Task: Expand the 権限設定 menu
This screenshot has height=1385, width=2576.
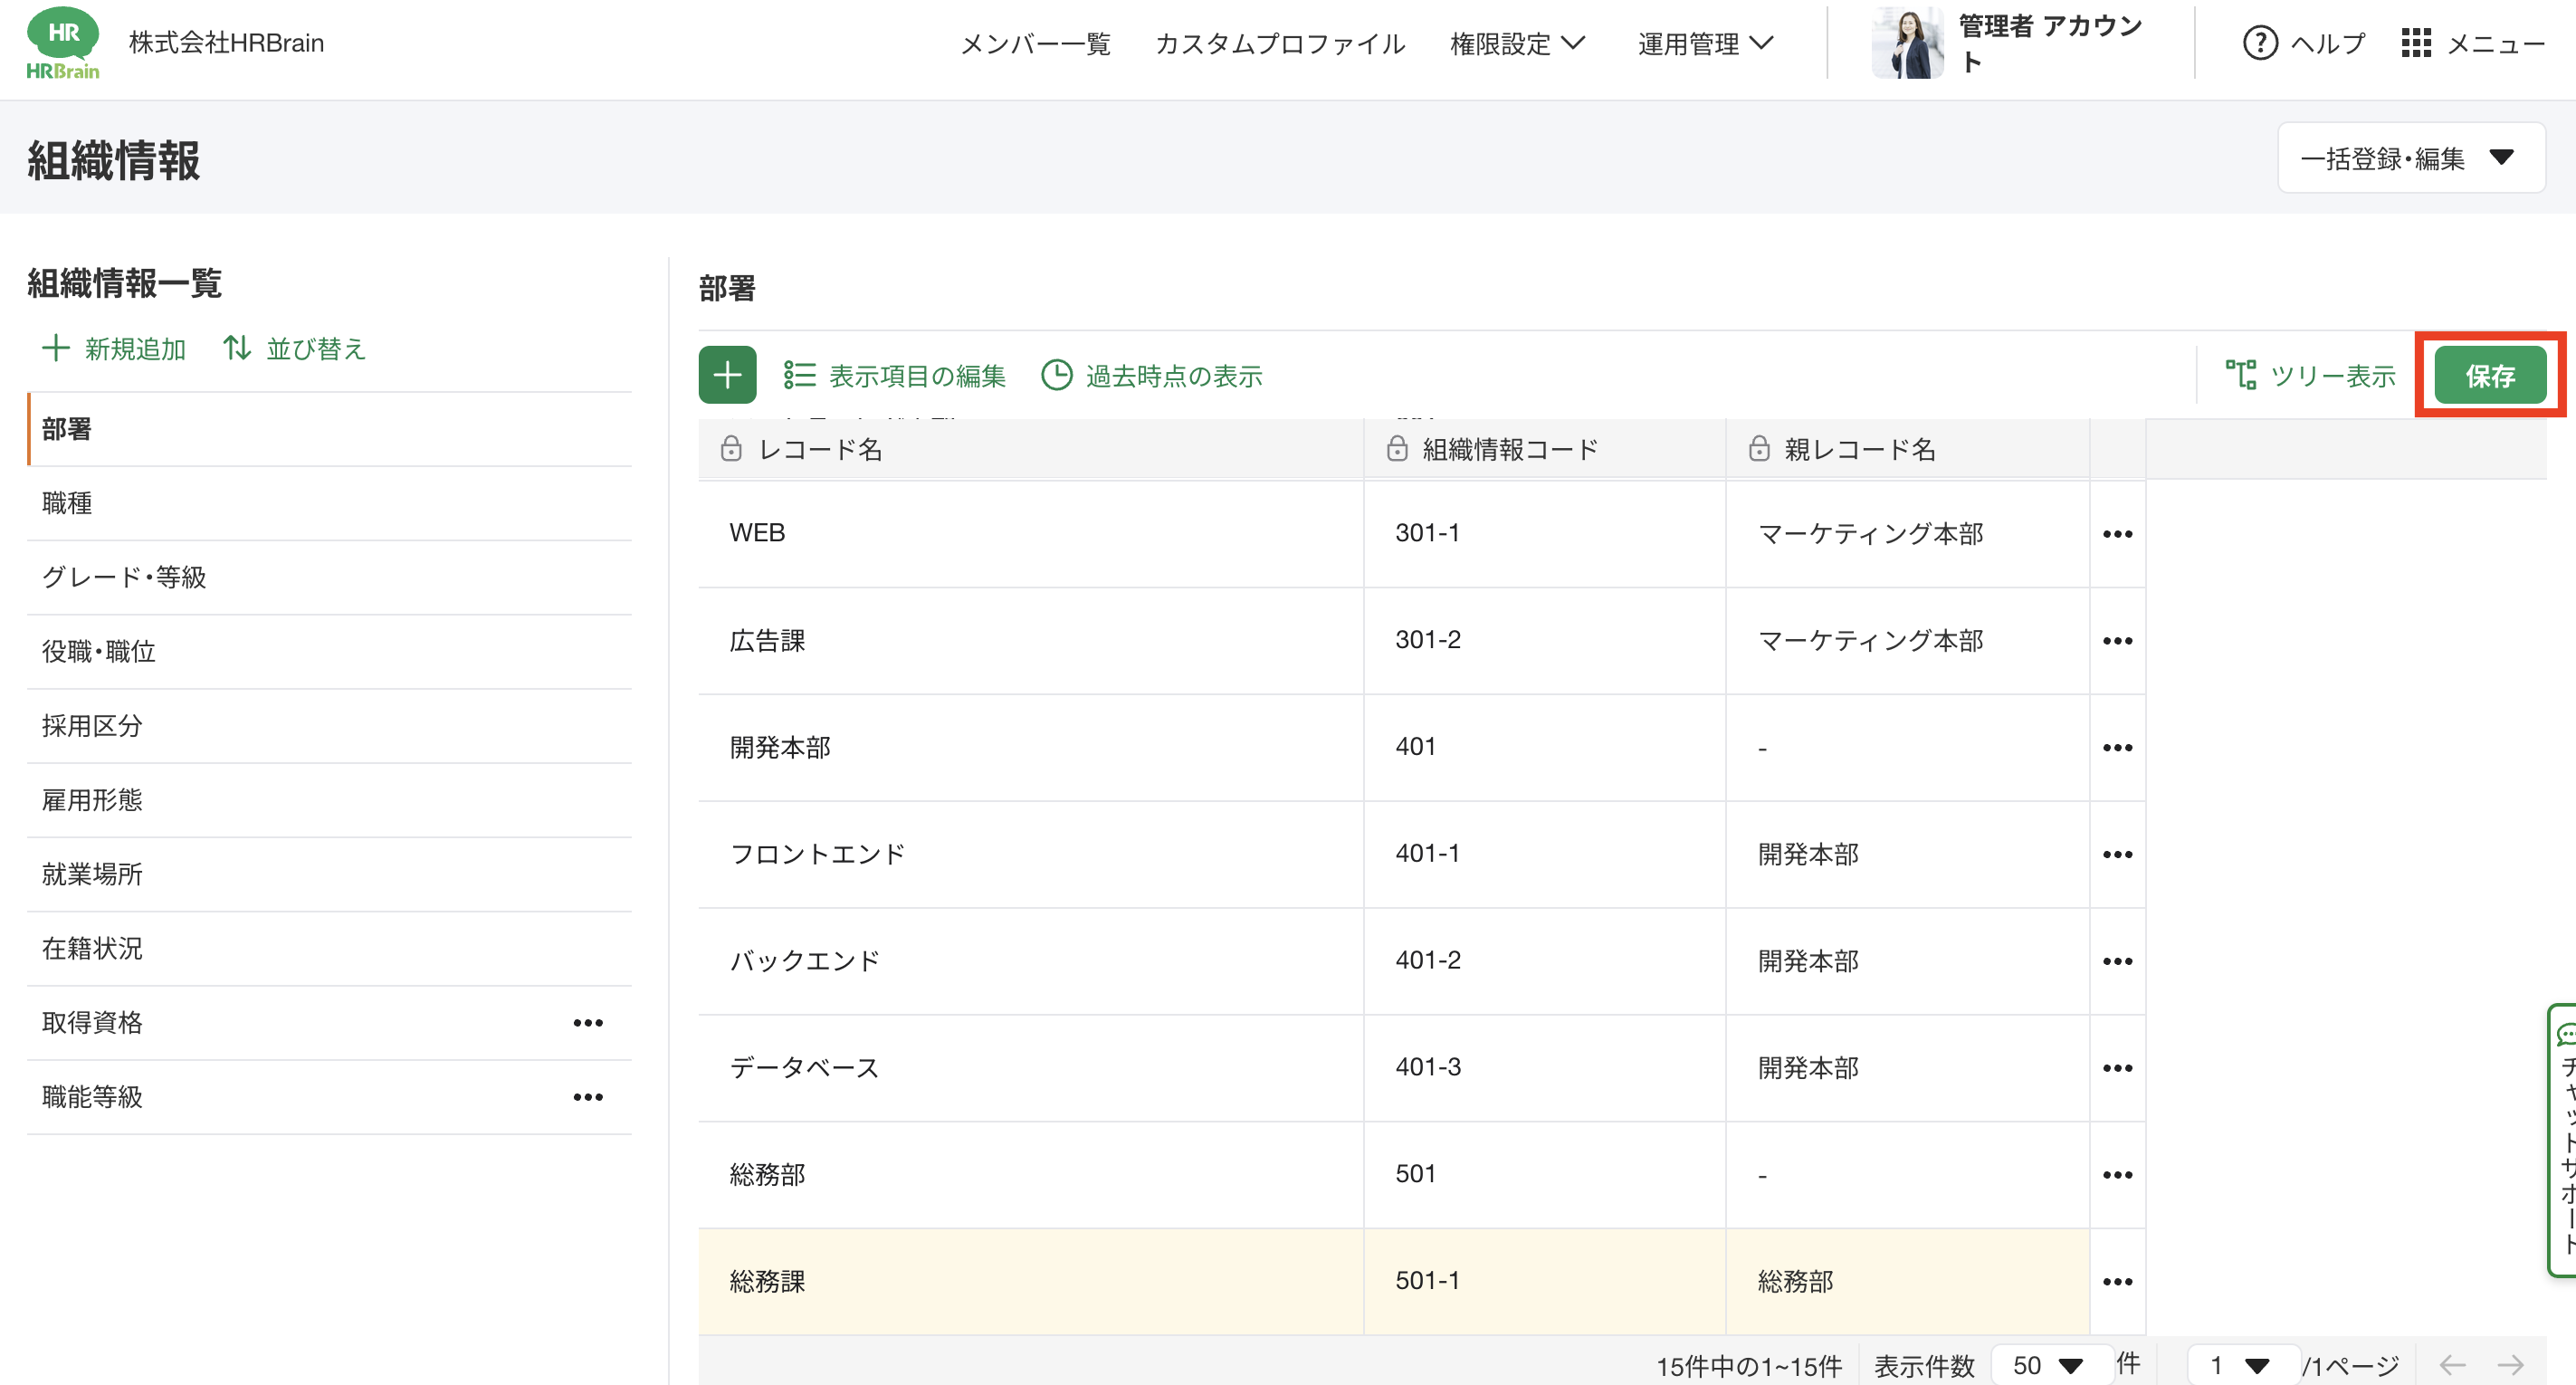Action: coord(1516,43)
